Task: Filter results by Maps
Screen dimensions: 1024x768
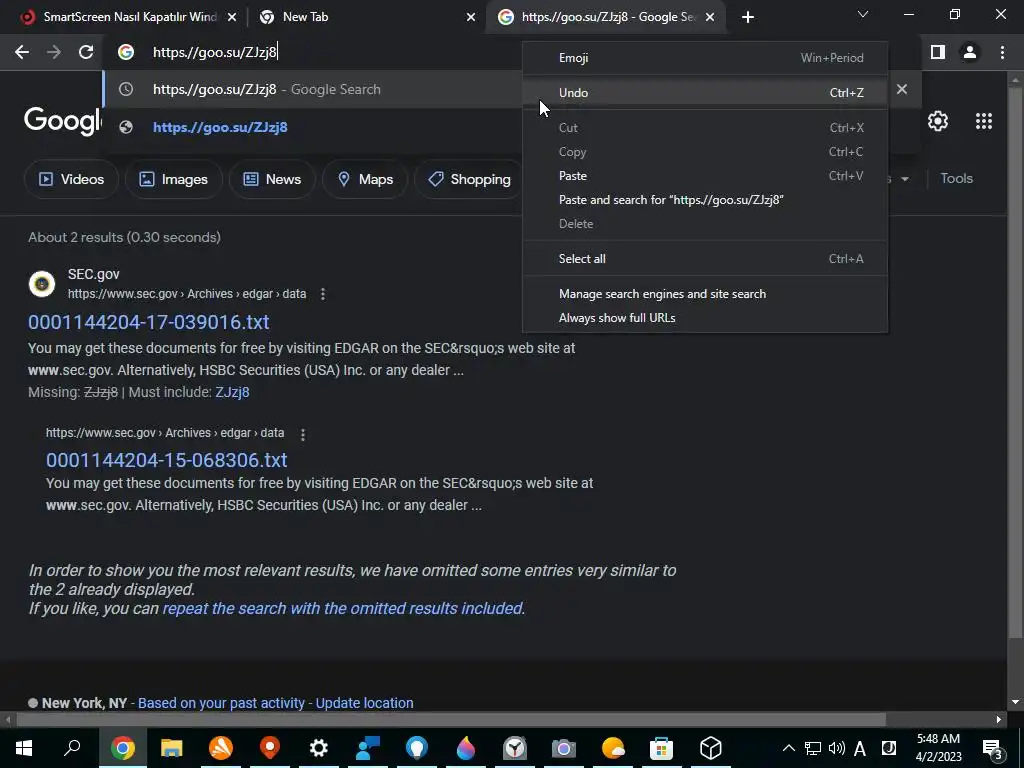Action: [365, 179]
